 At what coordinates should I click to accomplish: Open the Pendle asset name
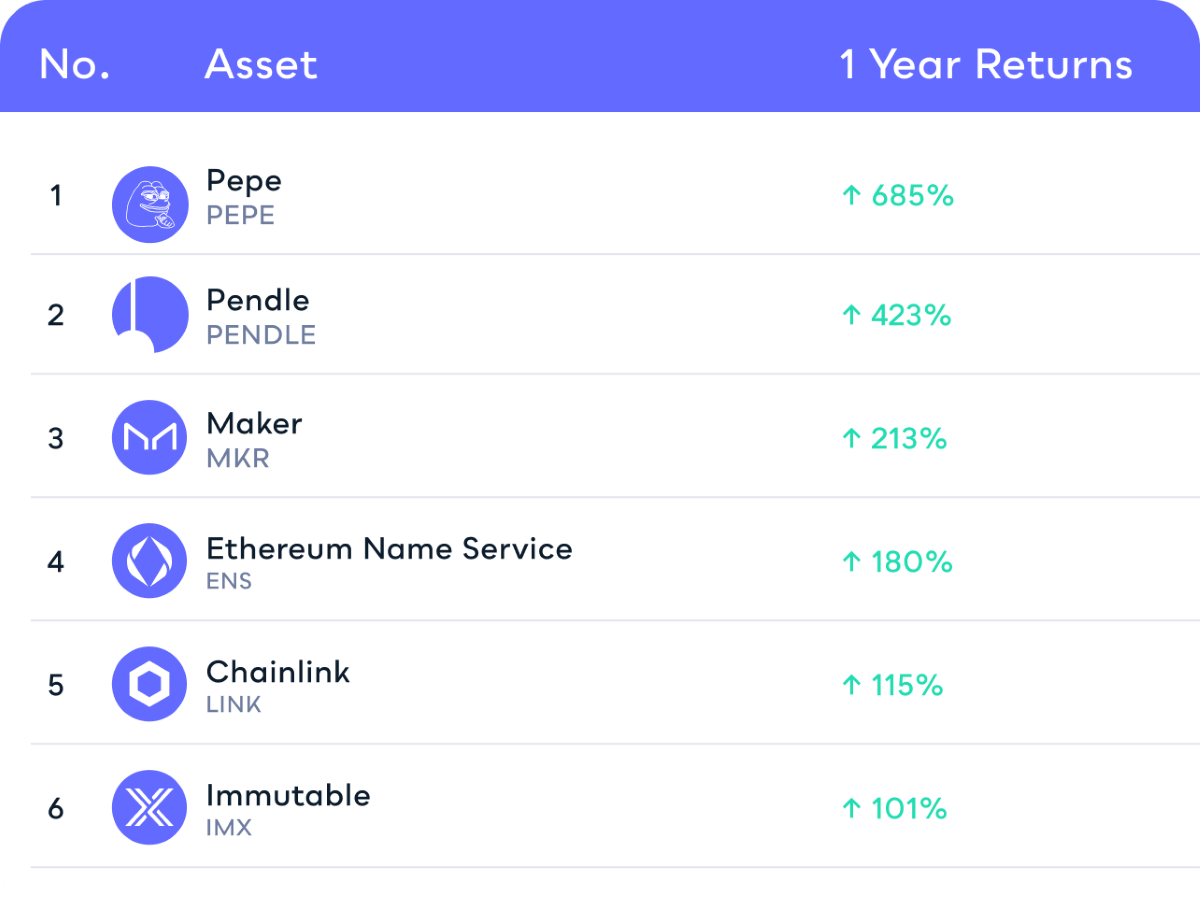pyautogui.click(x=258, y=300)
